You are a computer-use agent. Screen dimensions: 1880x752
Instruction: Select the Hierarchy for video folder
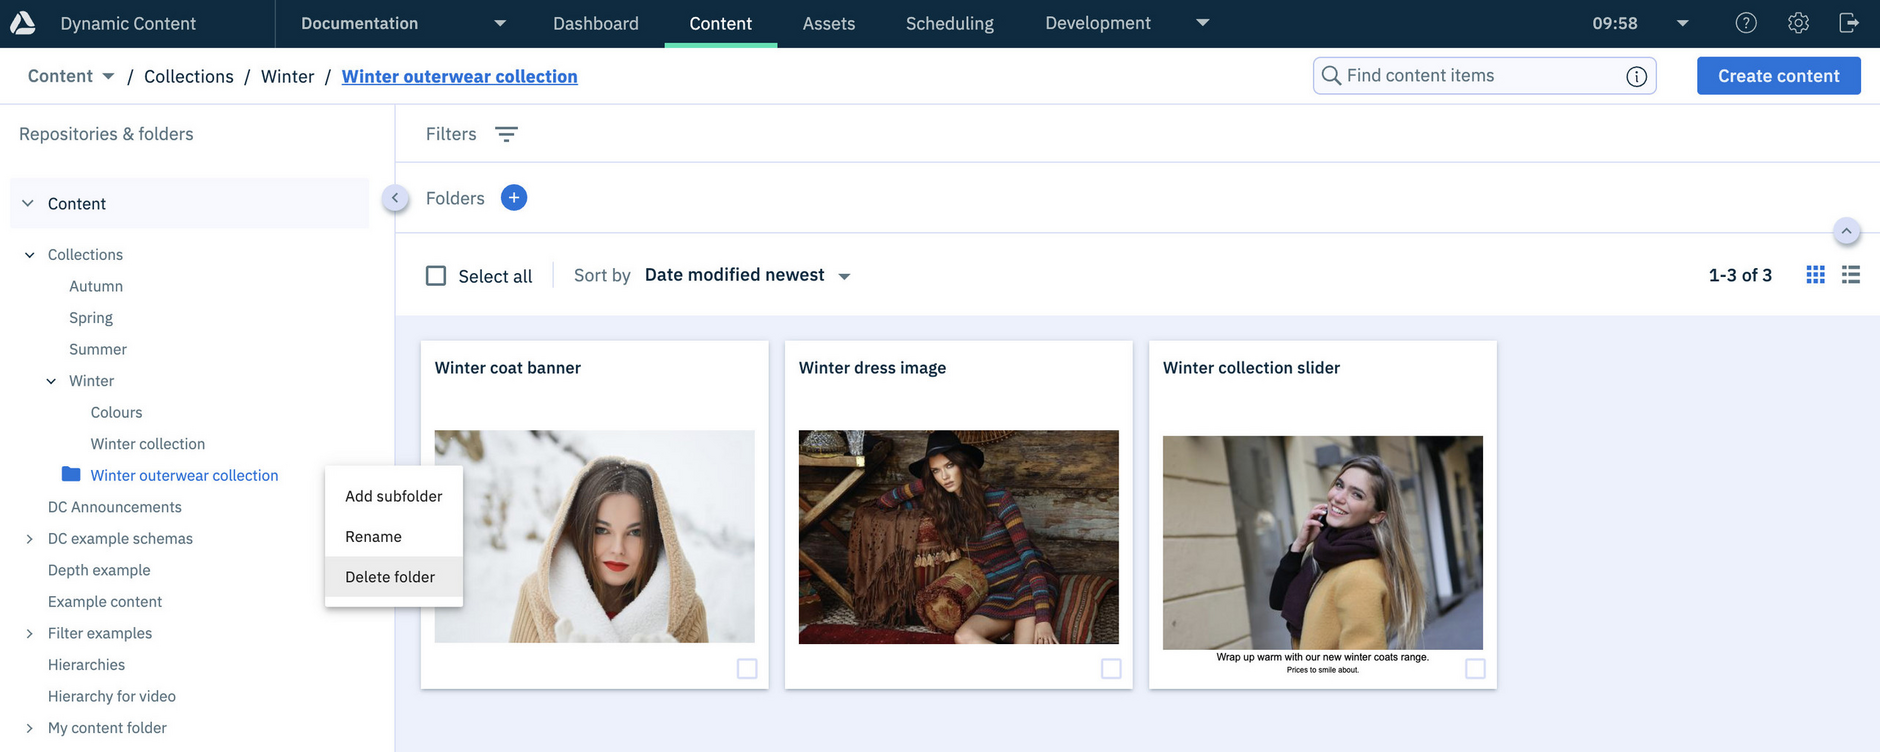112,696
